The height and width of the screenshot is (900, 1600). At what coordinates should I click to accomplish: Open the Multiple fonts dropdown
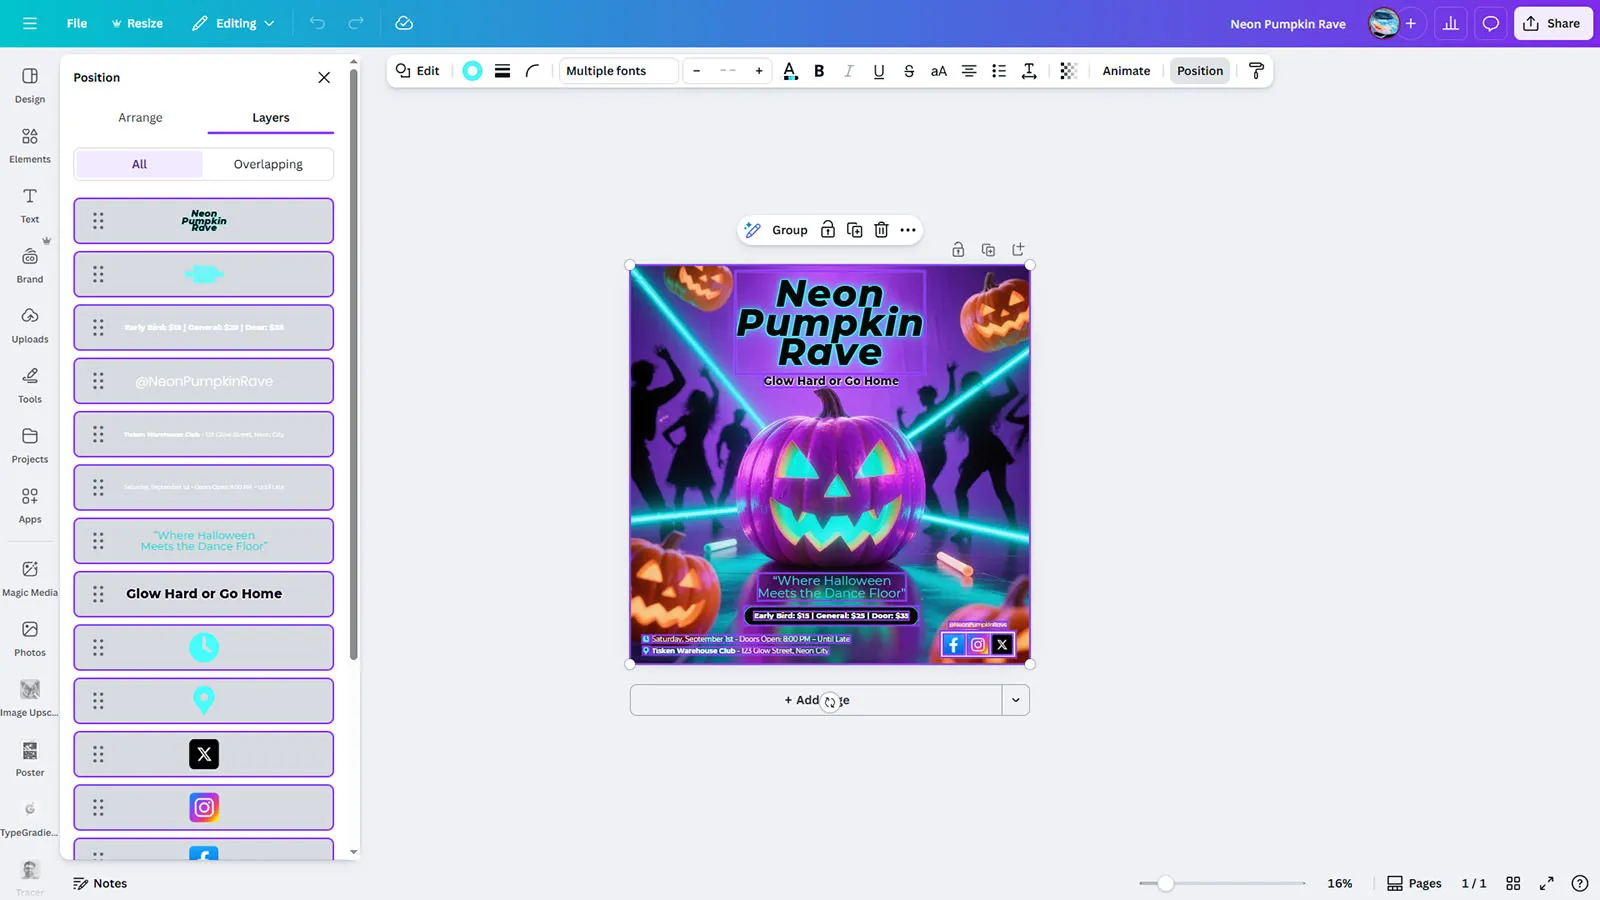click(x=618, y=71)
